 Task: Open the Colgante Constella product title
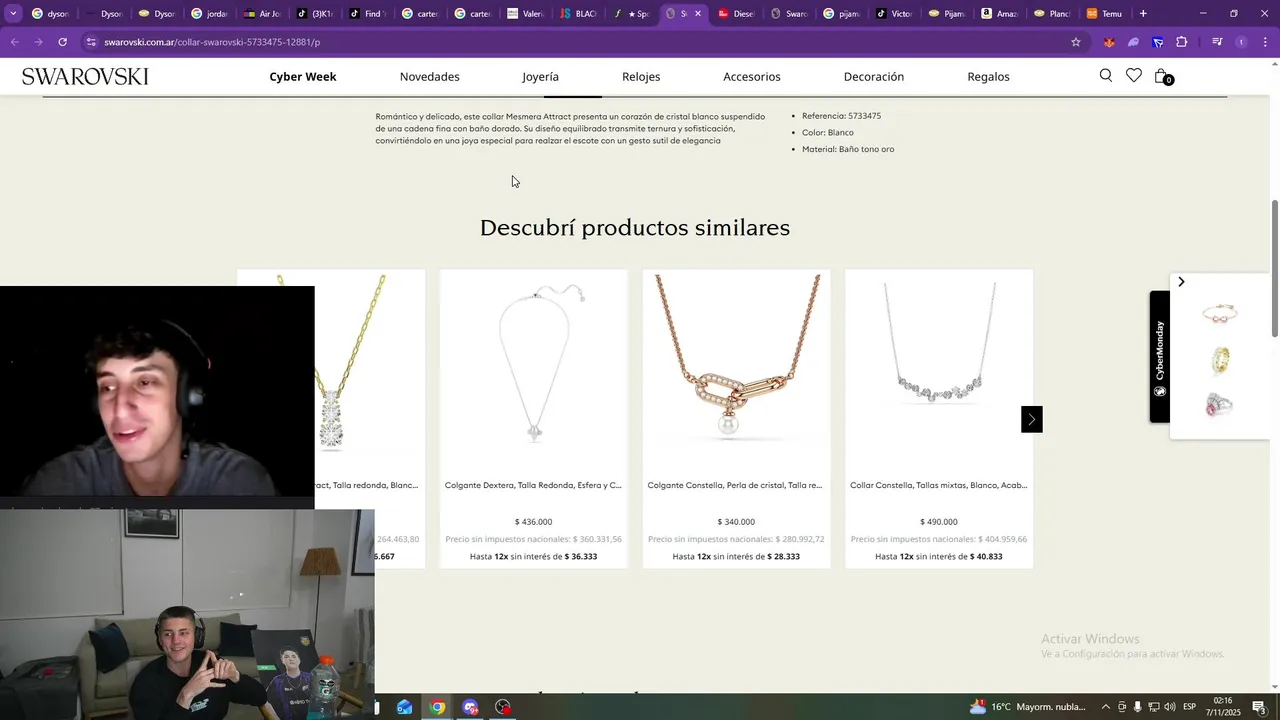[x=735, y=485]
